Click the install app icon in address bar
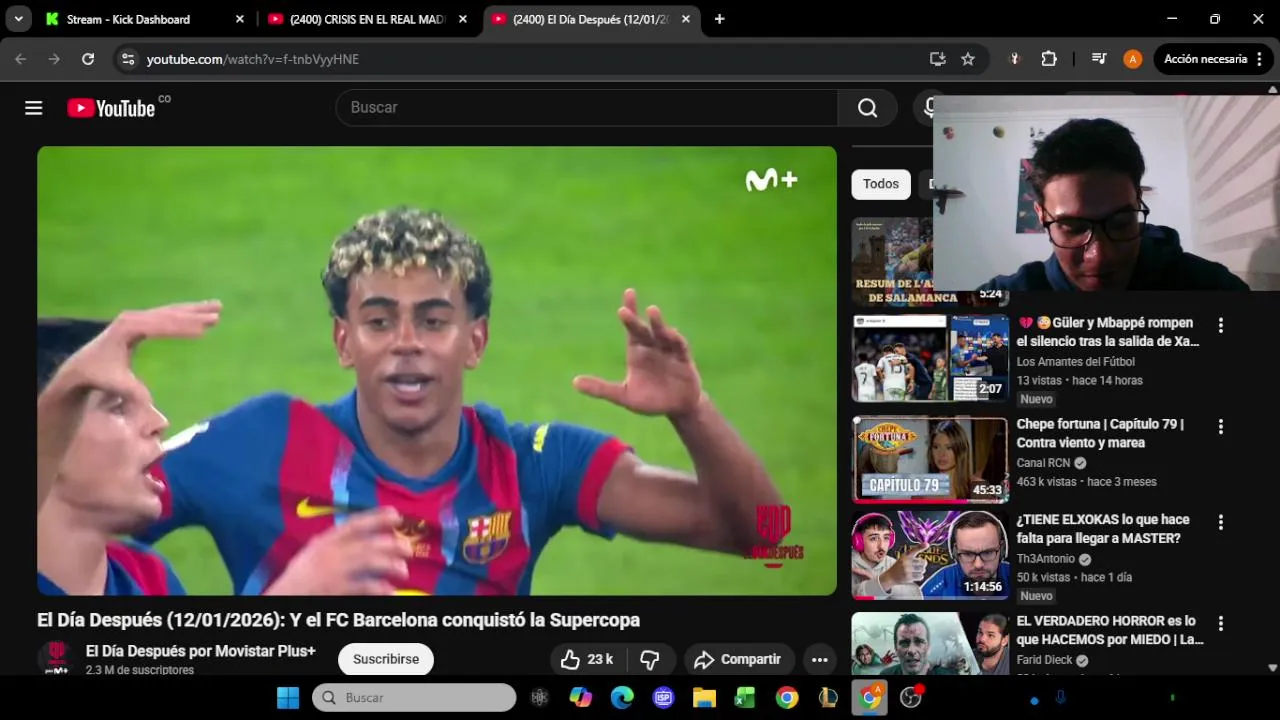 [x=937, y=59]
